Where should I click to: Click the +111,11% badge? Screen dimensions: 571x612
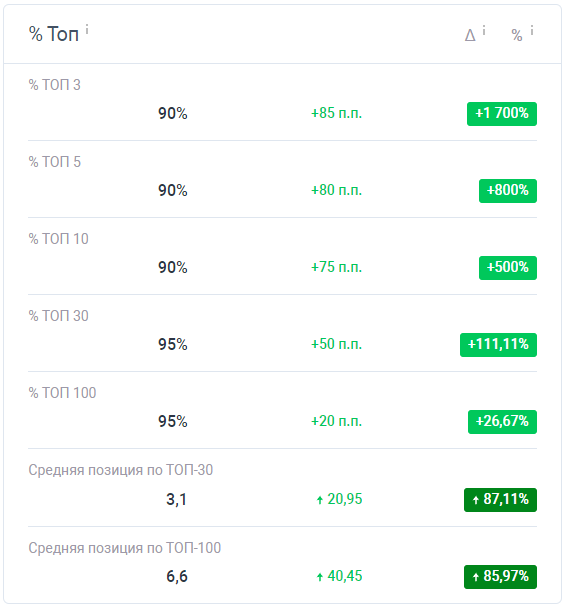(498, 345)
